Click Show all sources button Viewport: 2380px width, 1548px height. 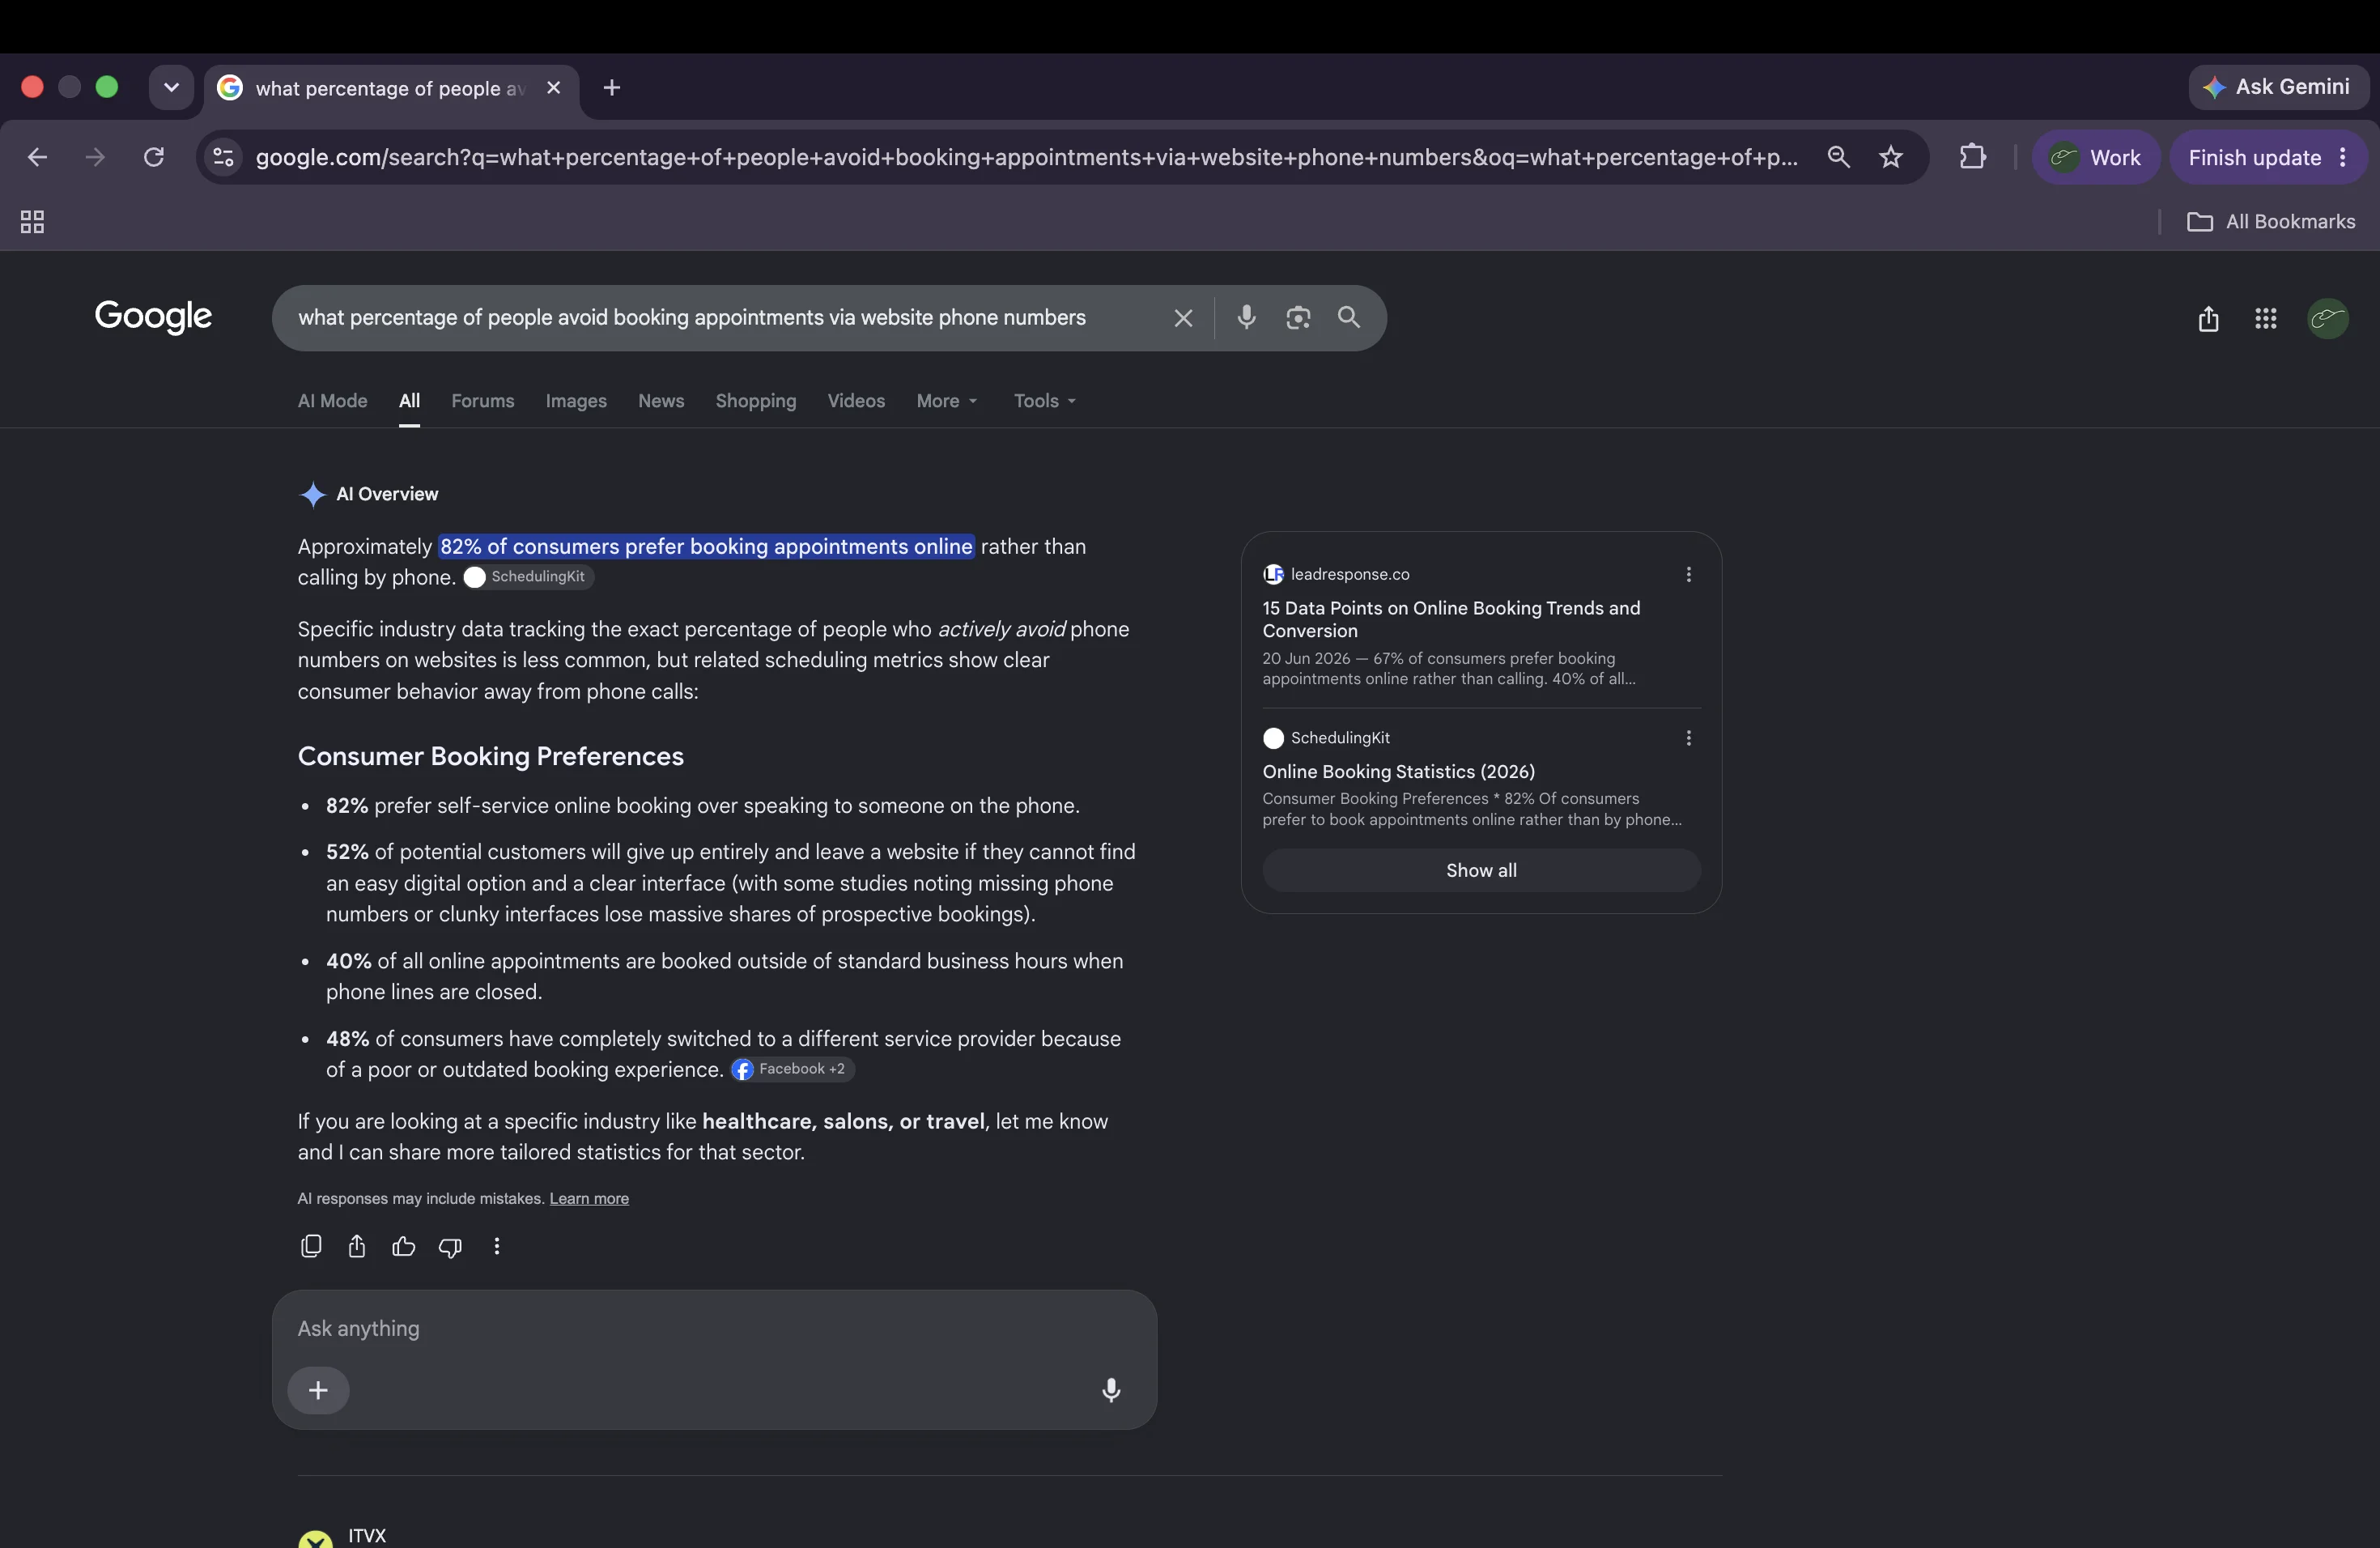pos(1481,870)
